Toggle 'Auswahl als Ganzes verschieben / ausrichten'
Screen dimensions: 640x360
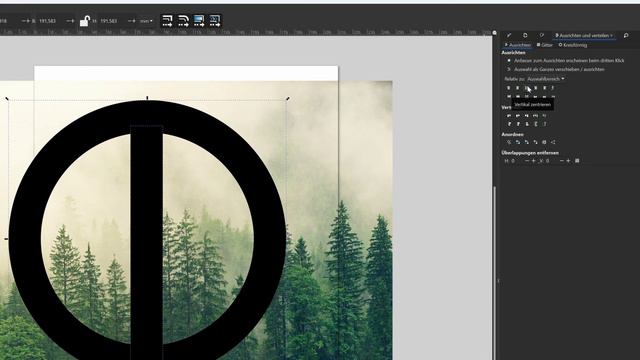tap(556, 69)
